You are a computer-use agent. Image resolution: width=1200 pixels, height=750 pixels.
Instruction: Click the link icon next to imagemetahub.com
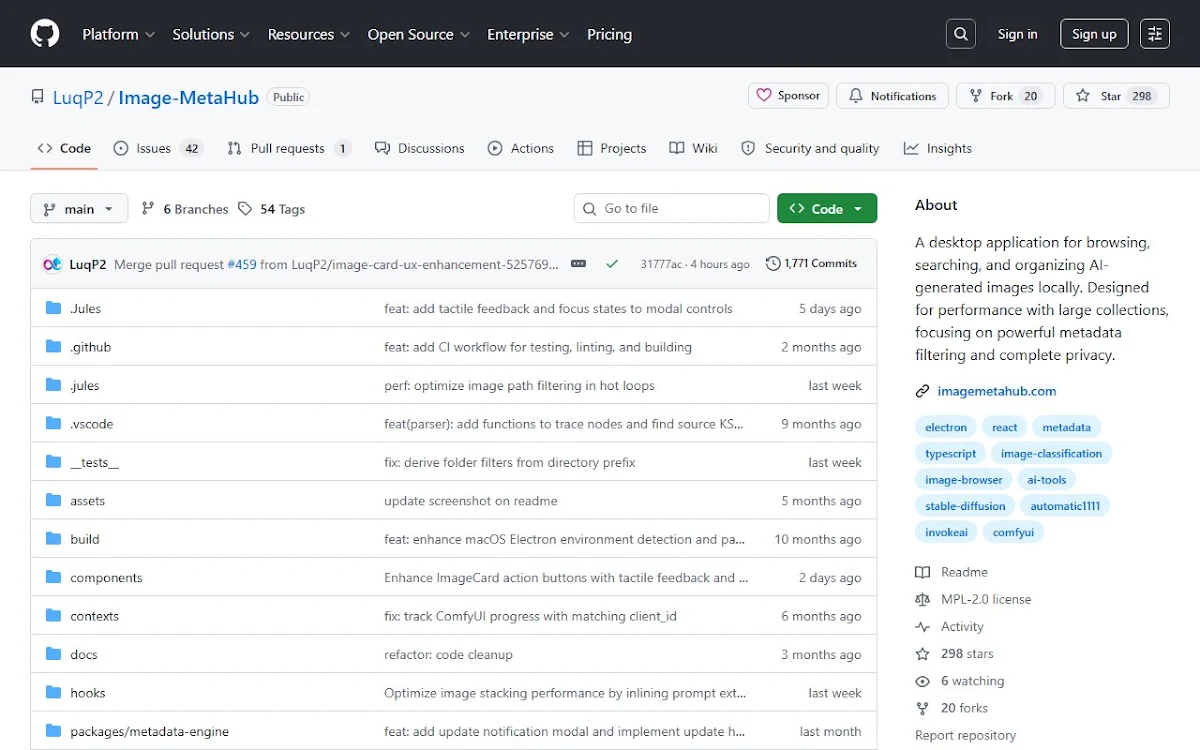click(x=922, y=391)
